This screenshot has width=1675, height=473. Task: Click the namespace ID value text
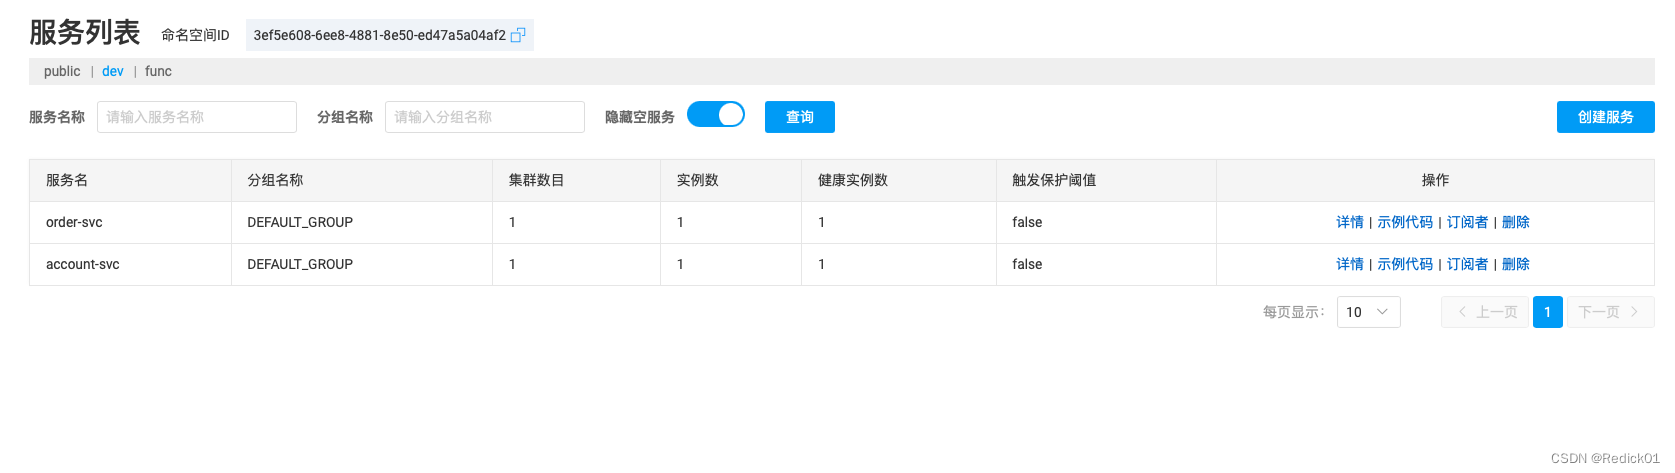click(379, 35)
